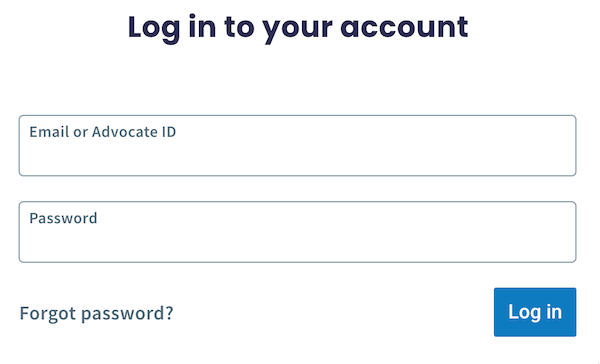This screenshot has height=364, width=600.
Task: Click empty area inside the Password field
Action: click(297, 243)
